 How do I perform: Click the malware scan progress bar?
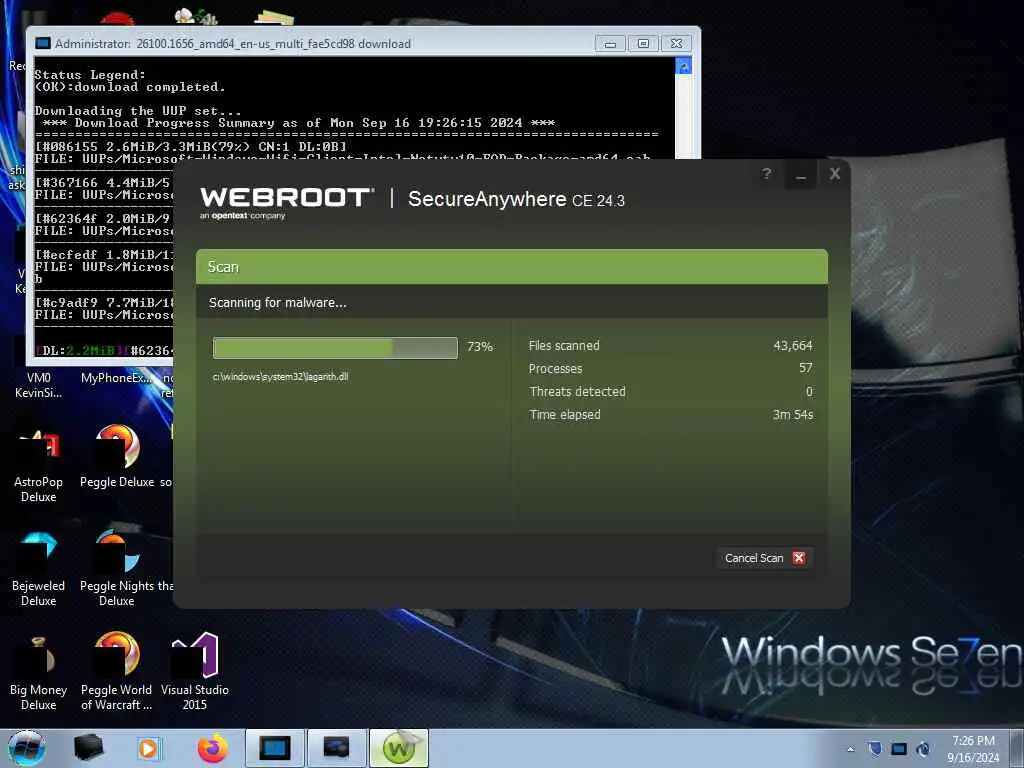pyautogui.click(x=335, y=347)
